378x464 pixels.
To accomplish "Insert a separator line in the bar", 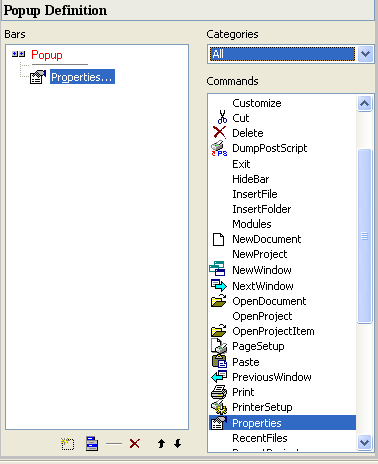I will (114, 444).
